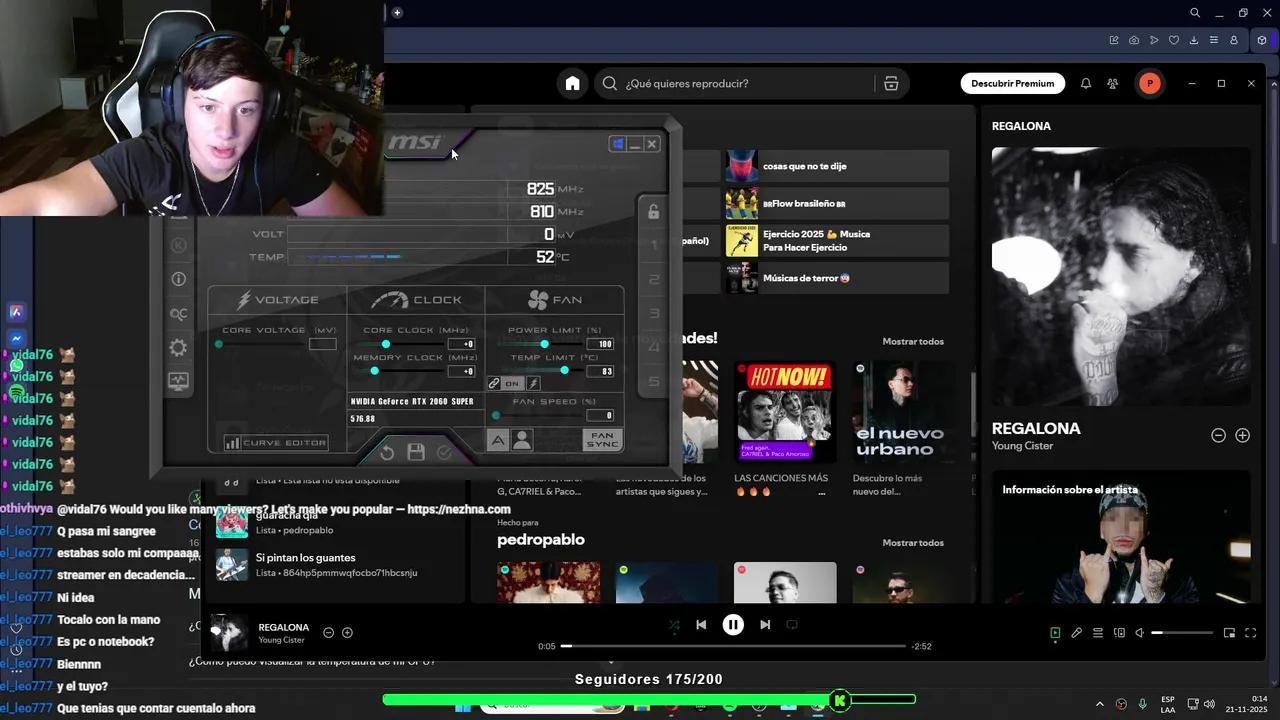
Task: Click Mostrar todos beside pedropablo section
Action: pyautogui.click(x=913, y=543)
